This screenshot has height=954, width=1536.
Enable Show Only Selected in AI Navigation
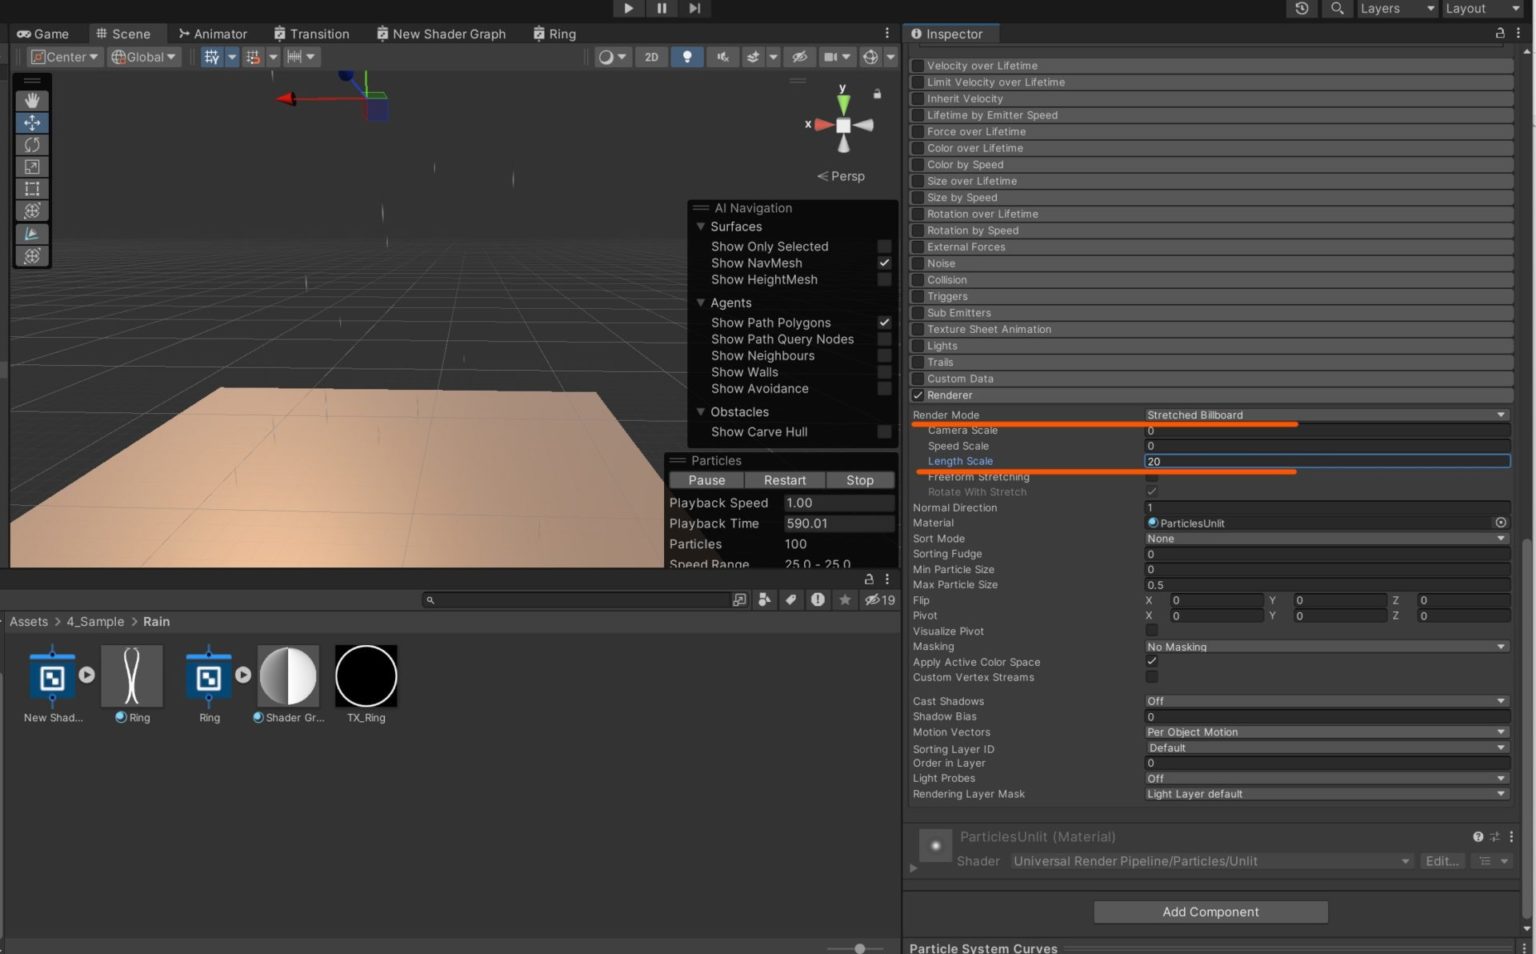884,246
